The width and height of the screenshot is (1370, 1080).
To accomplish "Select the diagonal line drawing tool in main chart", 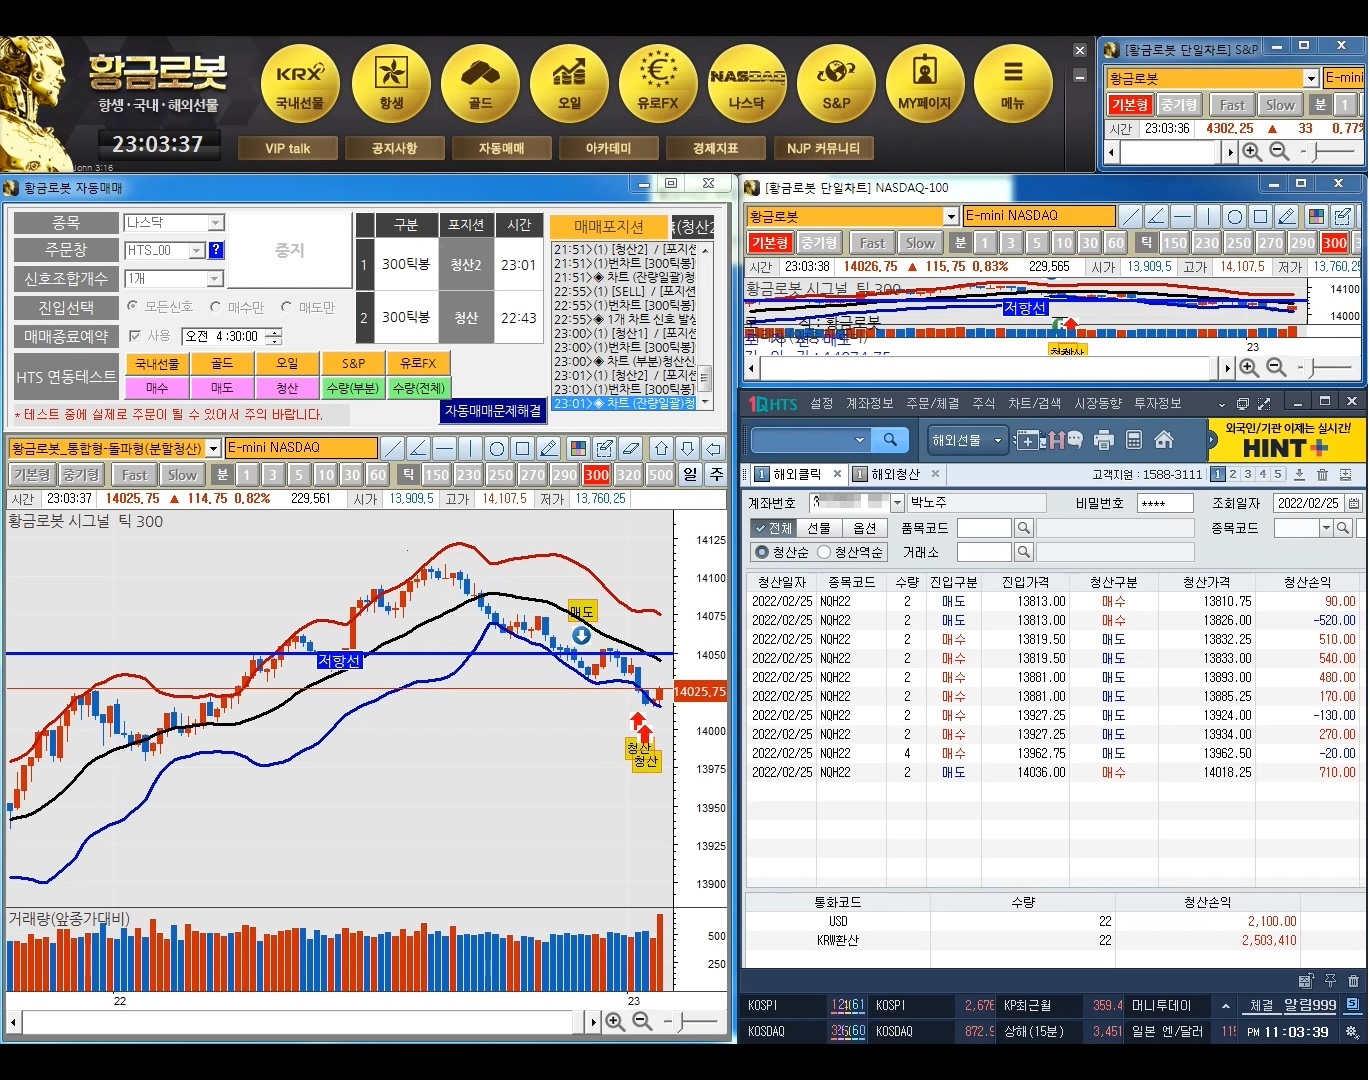I will tap(393, 448).
